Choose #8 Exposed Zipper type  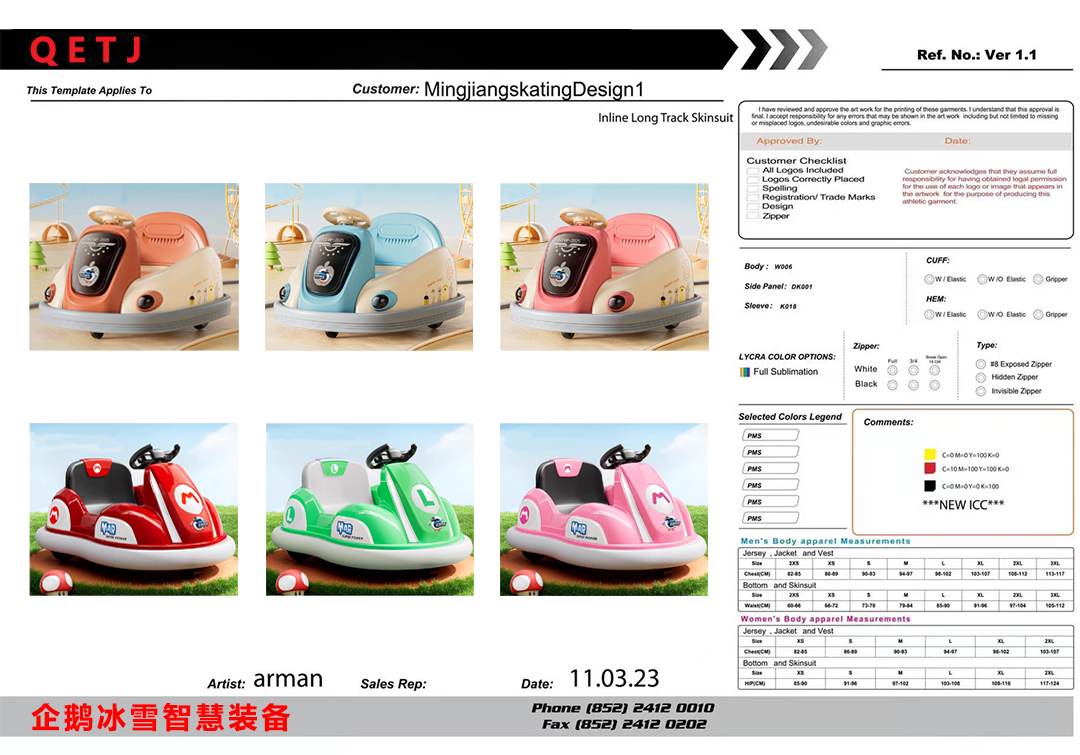(x=981, y=364)
